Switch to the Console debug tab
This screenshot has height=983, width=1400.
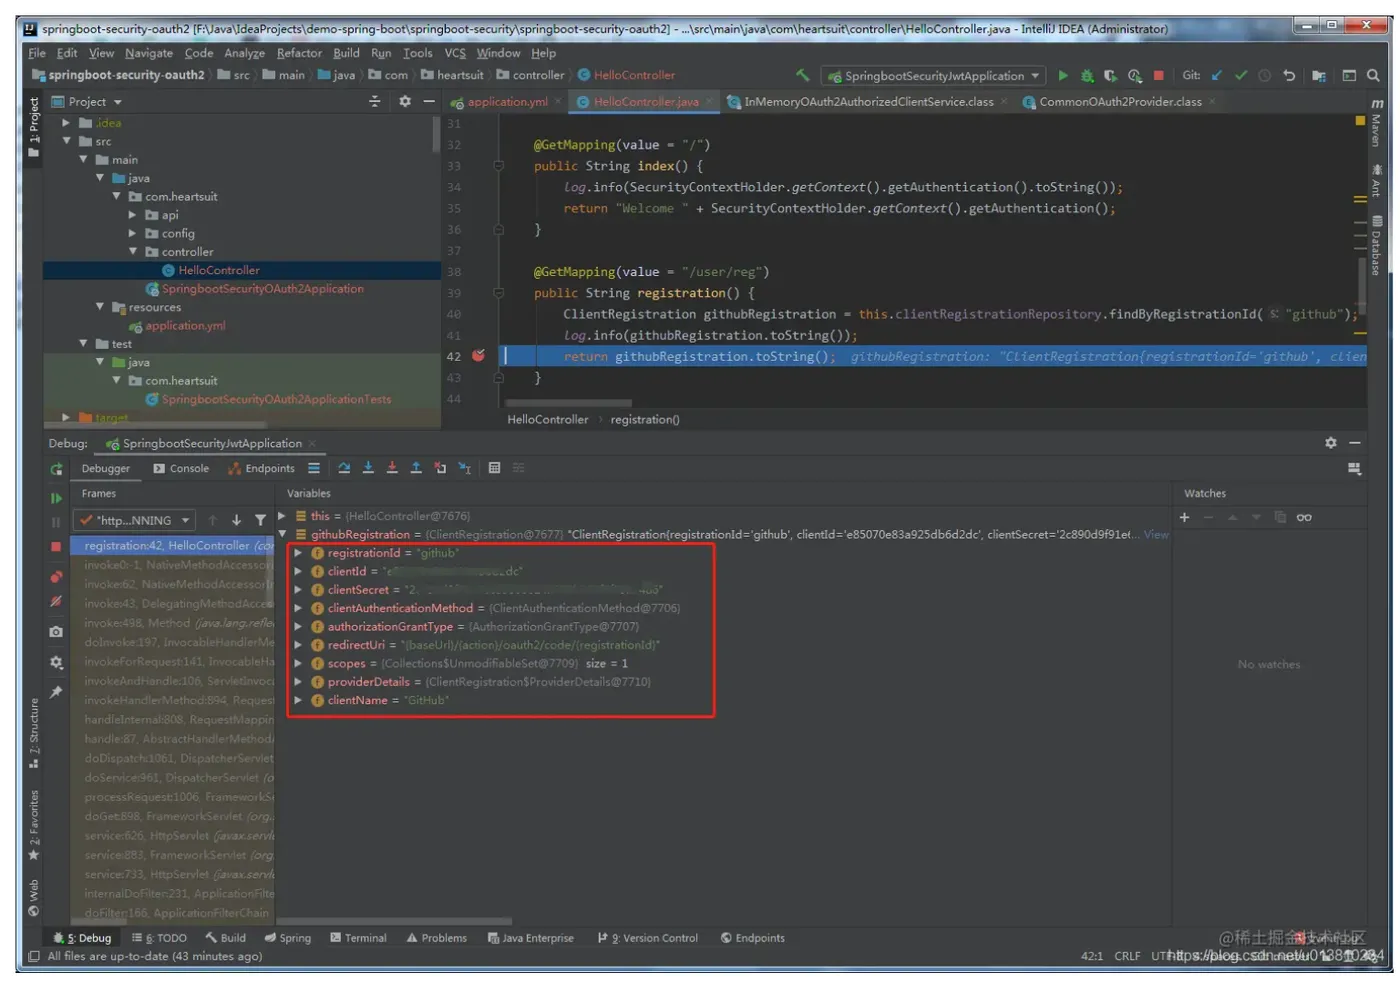pos(181,468)
